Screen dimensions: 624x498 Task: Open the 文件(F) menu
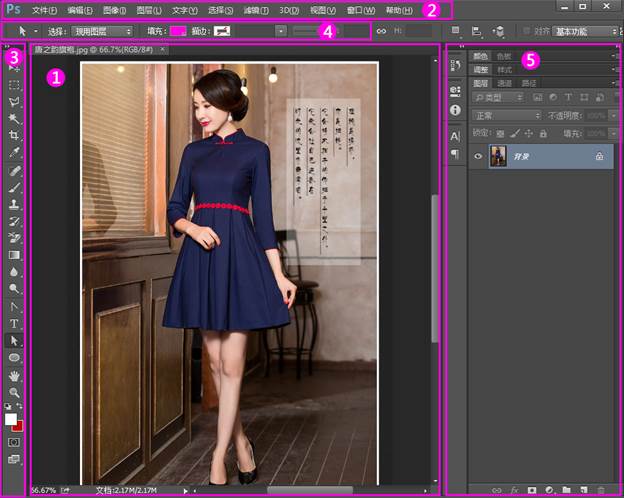click(x=44, y=10)
